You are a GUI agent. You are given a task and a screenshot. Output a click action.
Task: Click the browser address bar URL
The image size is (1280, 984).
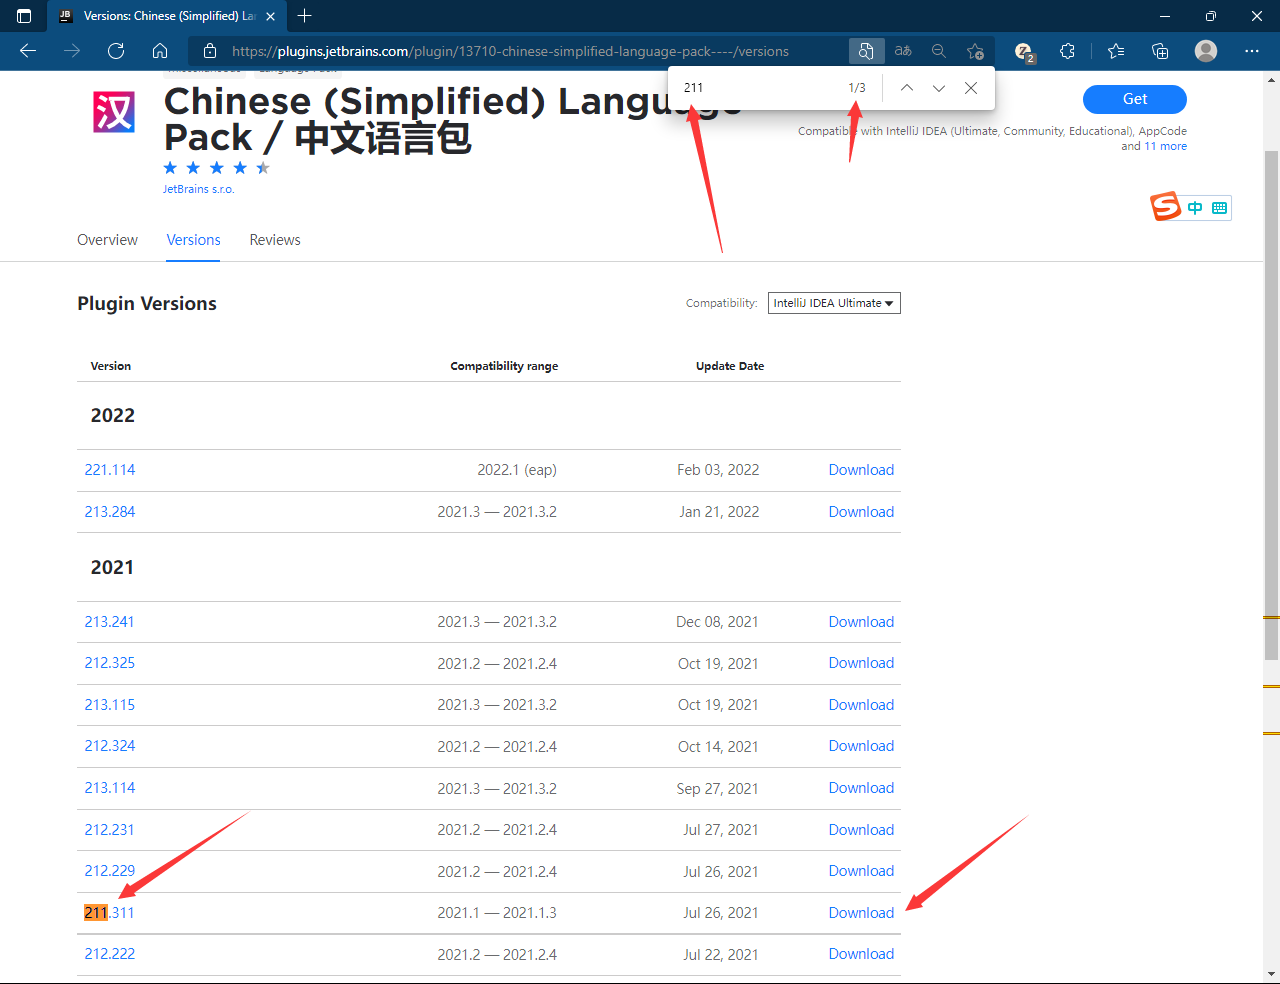[510, 51]
